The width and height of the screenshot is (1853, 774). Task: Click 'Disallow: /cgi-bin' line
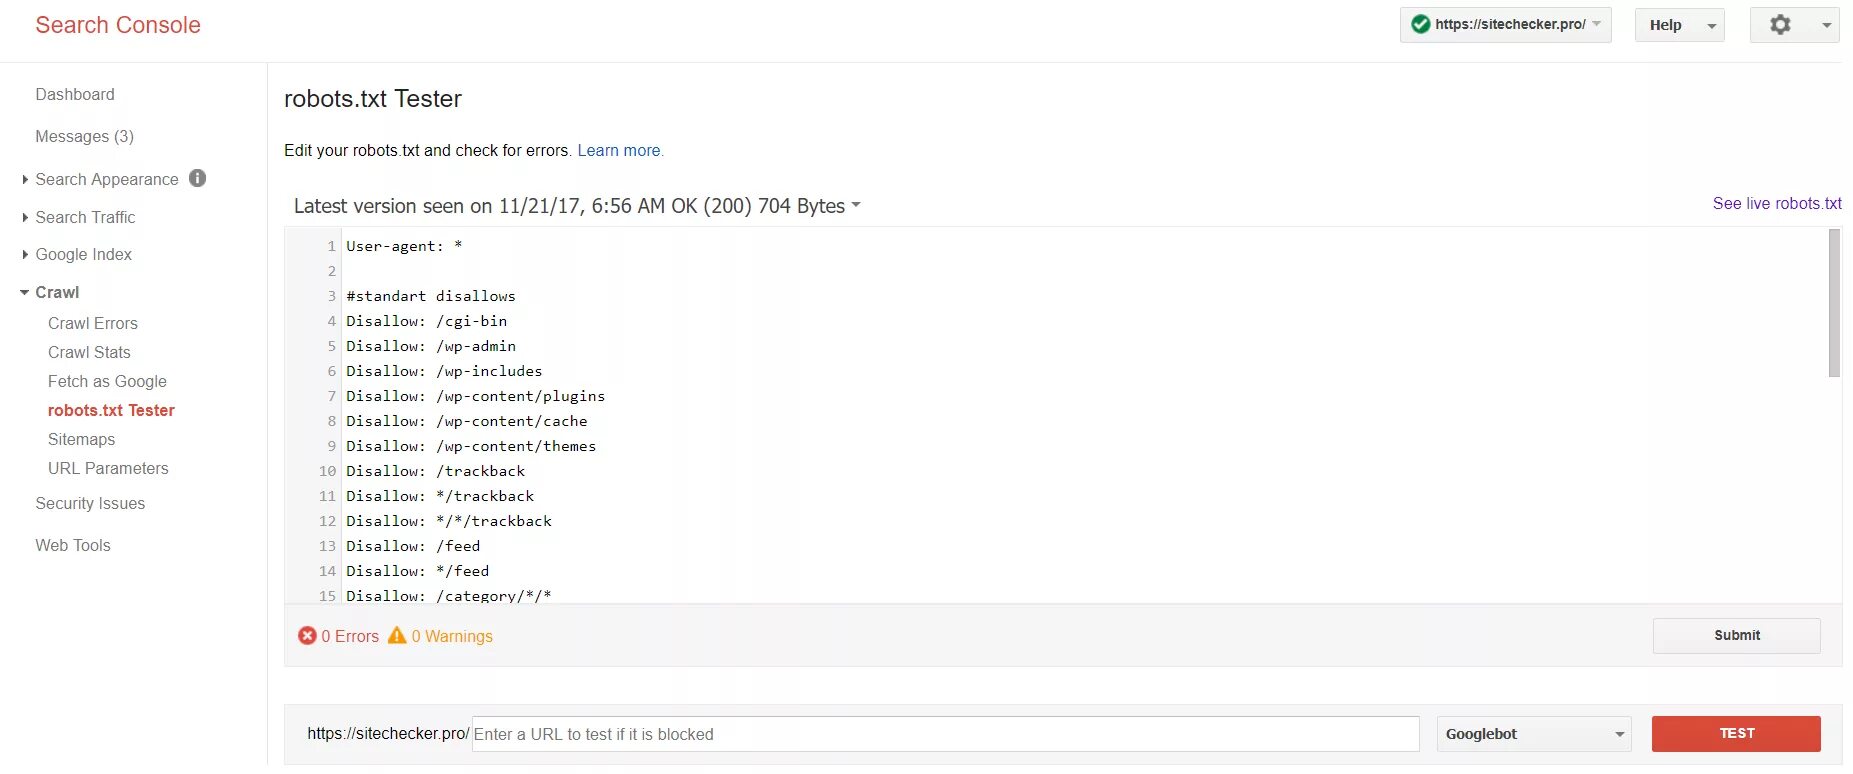pyautogui.click(x=426, y=321)
